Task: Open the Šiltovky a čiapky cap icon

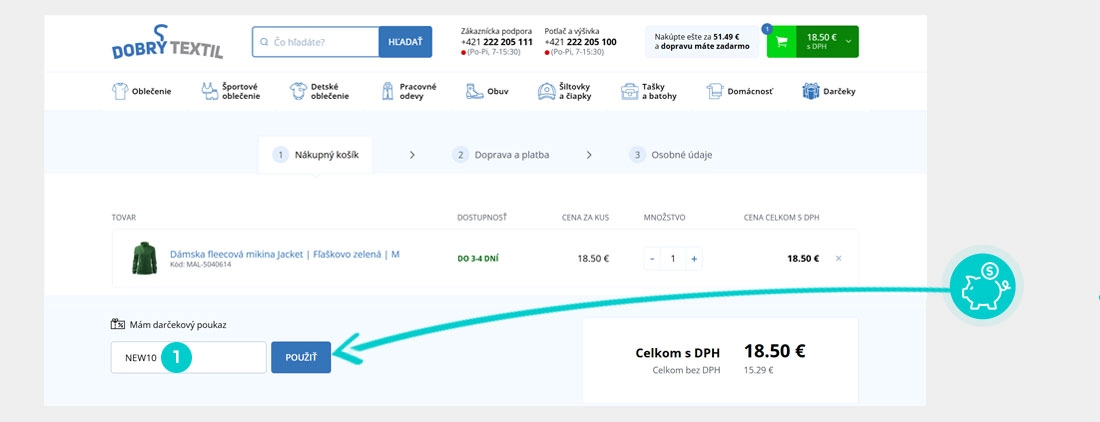Action: (546, 91)
